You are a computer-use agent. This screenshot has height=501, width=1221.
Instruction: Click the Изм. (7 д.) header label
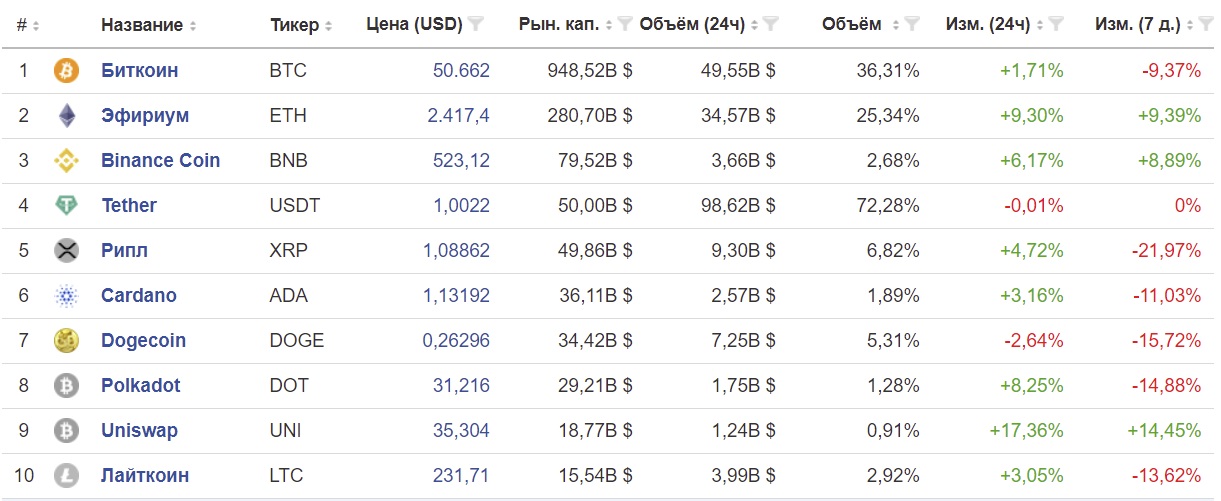[x=1138, y=24]
